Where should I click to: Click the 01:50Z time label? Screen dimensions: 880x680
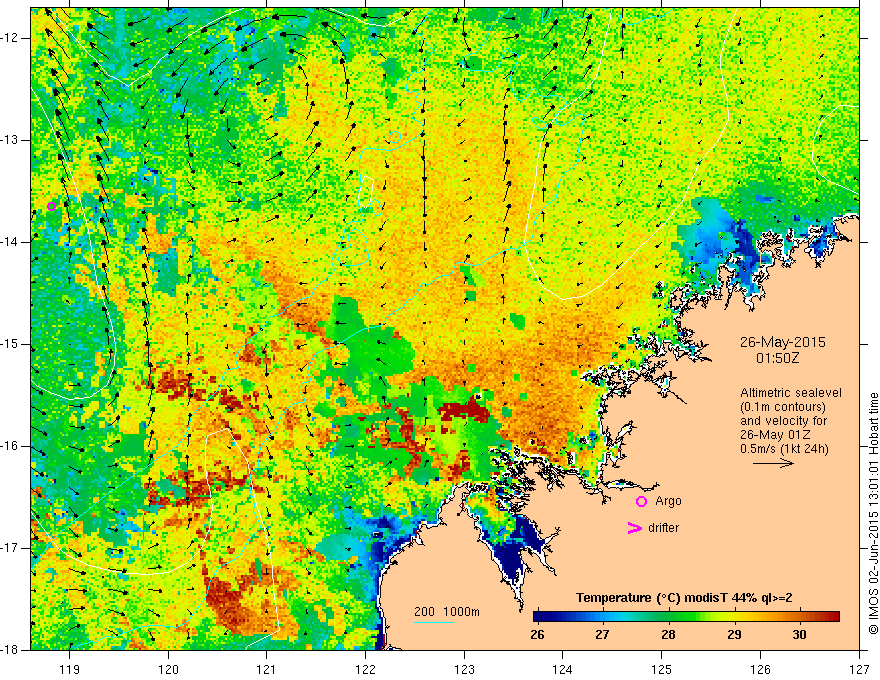pos(777,358)
